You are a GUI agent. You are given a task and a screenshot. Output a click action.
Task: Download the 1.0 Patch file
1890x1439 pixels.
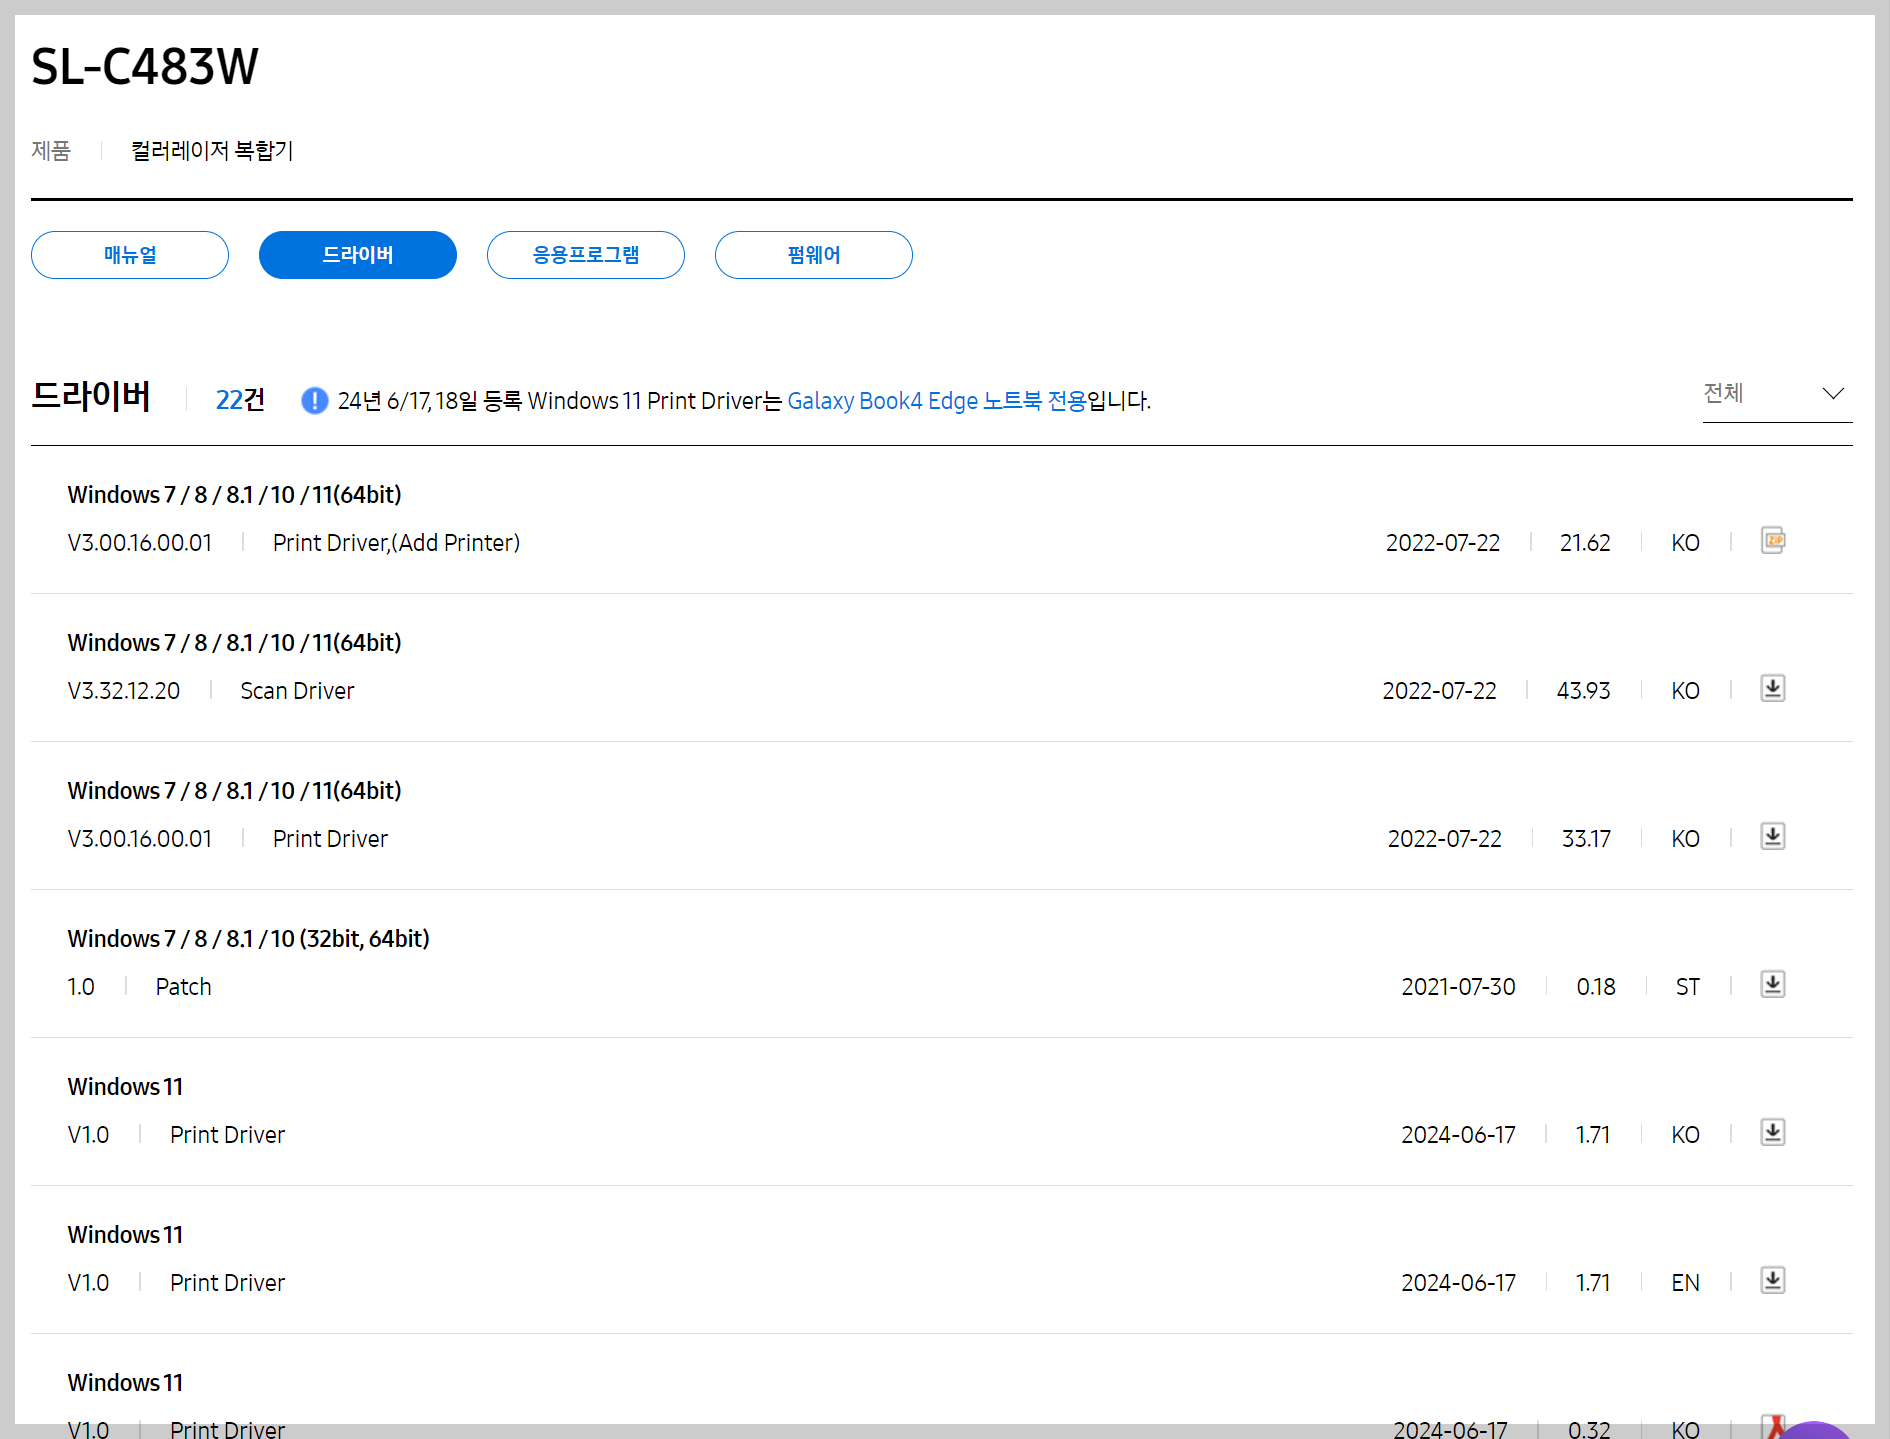coord(1773,985)
